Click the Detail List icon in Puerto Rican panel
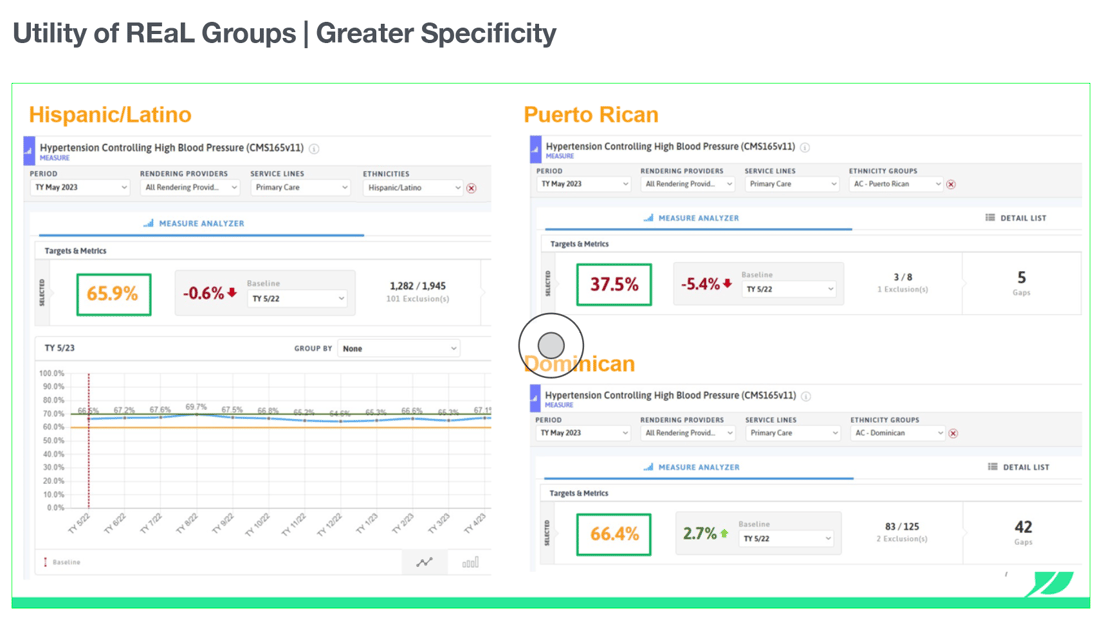 click(x=990, y=218)
